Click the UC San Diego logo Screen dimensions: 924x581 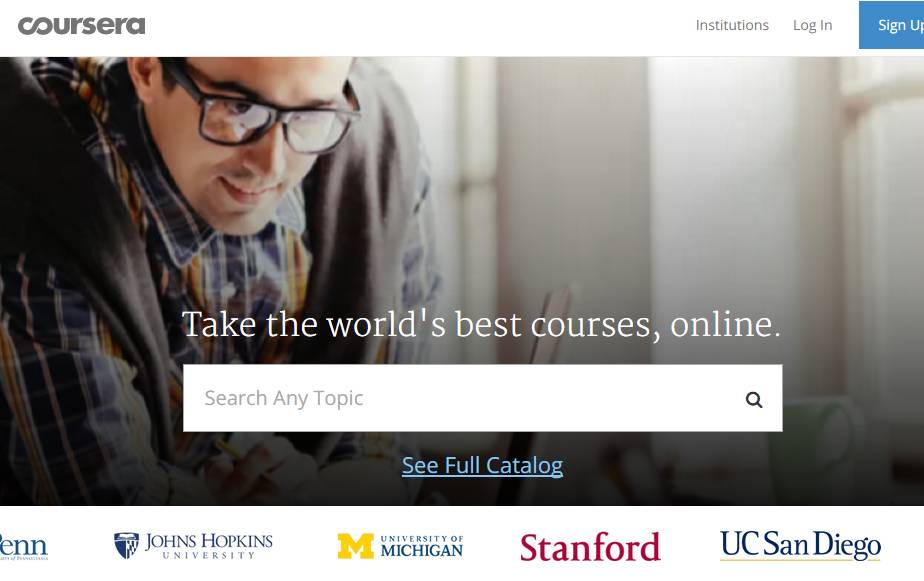click(x=800, y=546)
